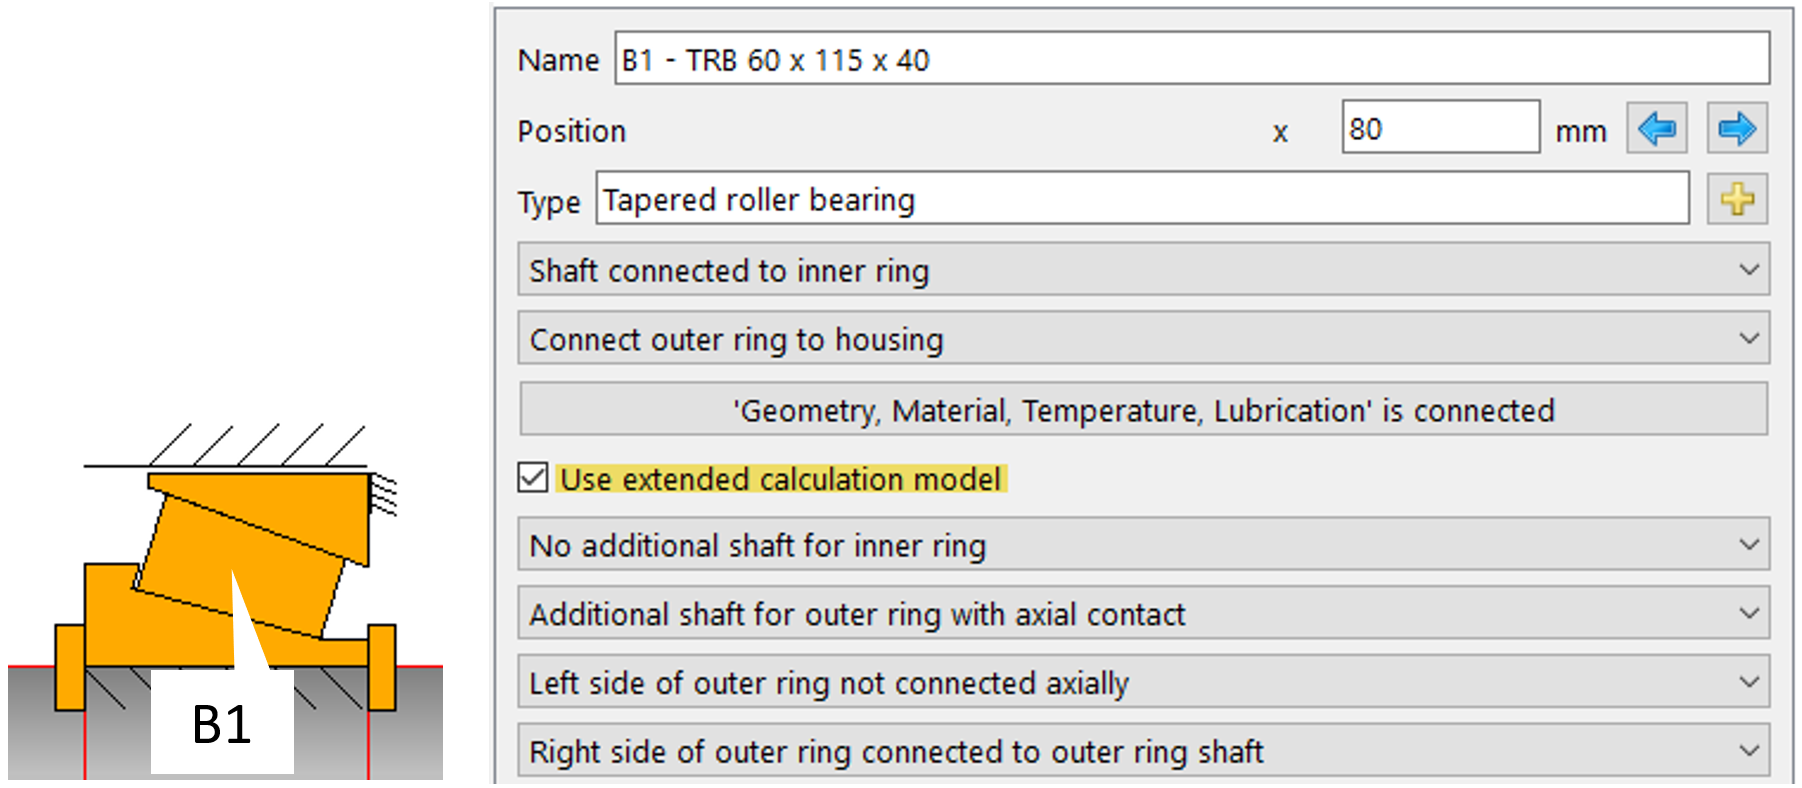The image size is (1802, 788).
Task: Click the Position x value field
Action: click(x=1439, y=128)
